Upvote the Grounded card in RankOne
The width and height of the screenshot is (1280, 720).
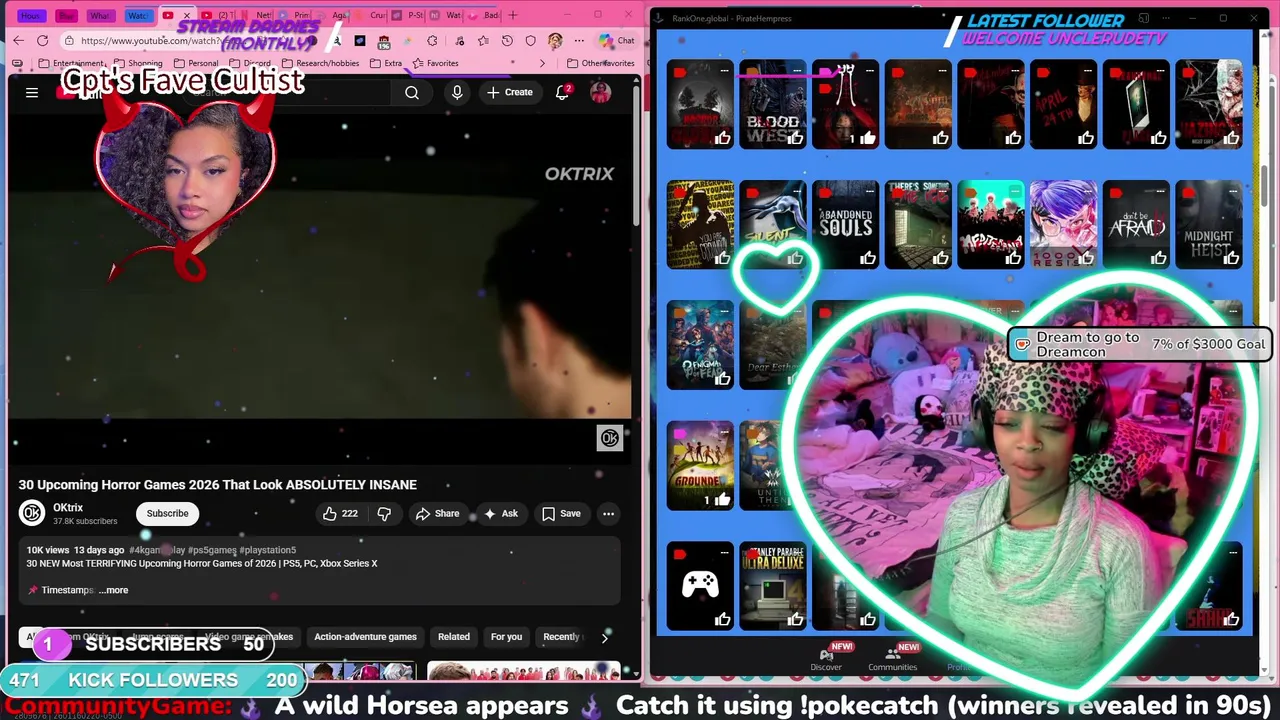[722, 499]
